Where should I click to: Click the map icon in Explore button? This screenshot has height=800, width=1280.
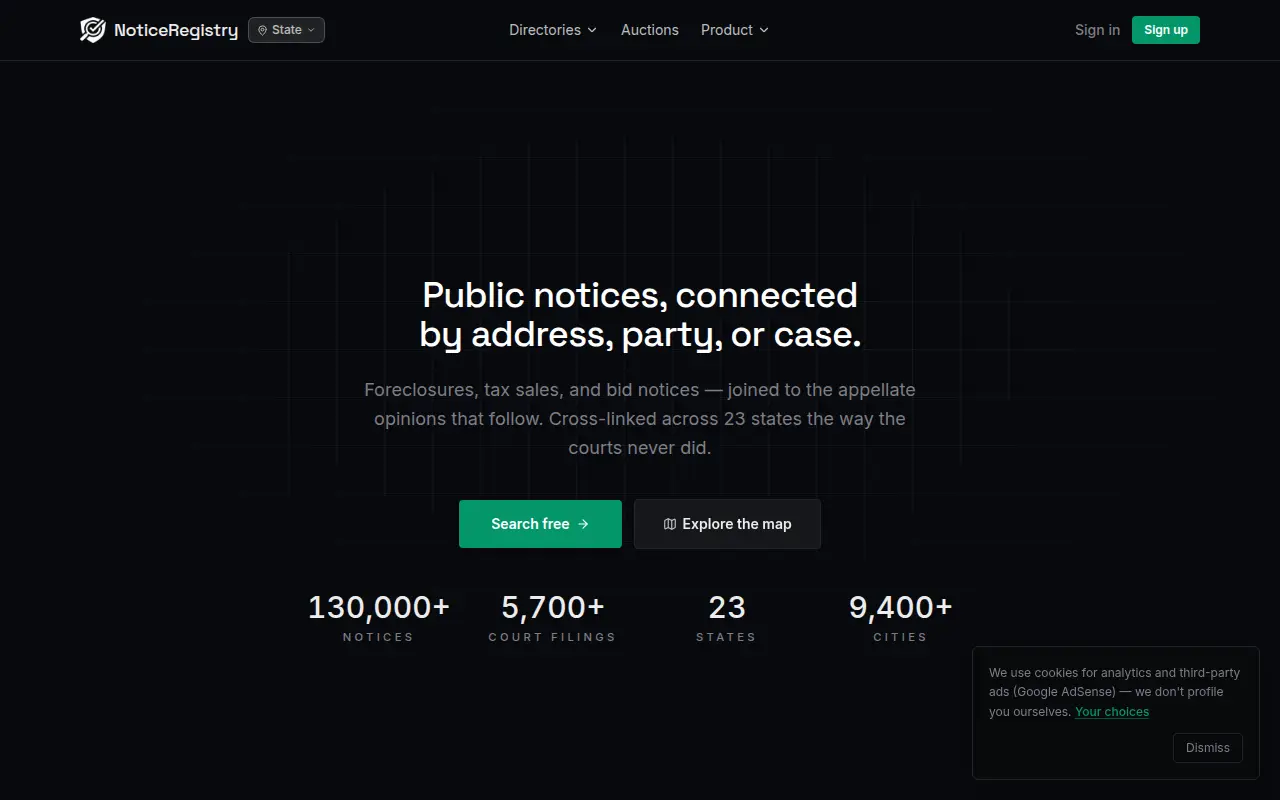pyautogui.click(x=670, y=524)
